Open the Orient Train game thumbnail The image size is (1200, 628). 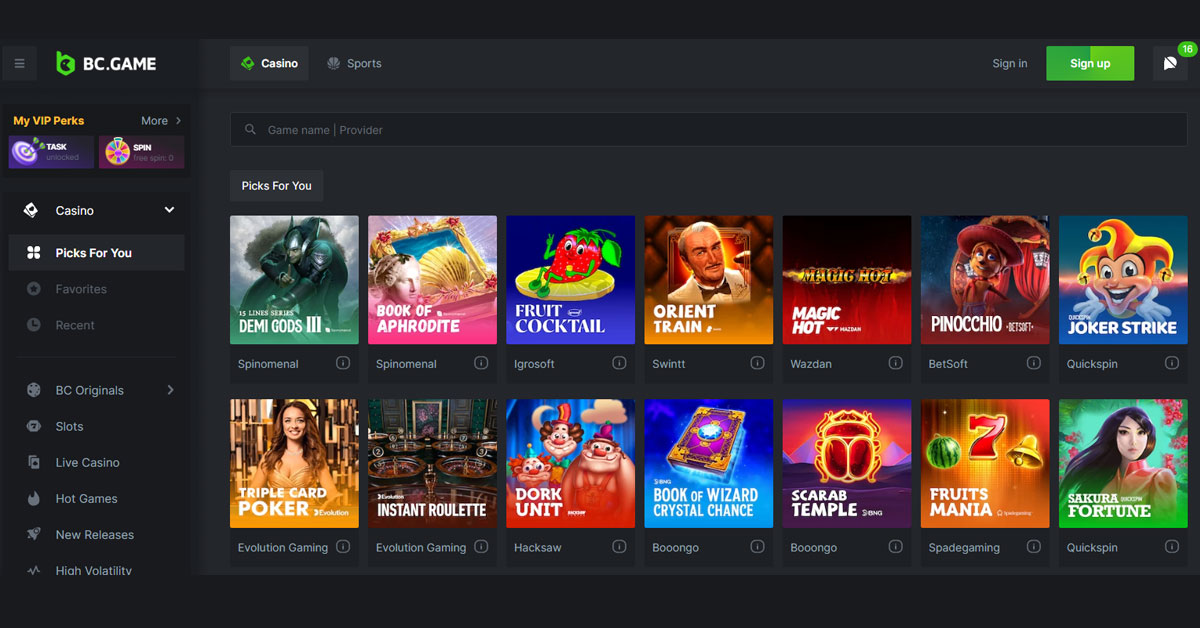pos(708,280)
